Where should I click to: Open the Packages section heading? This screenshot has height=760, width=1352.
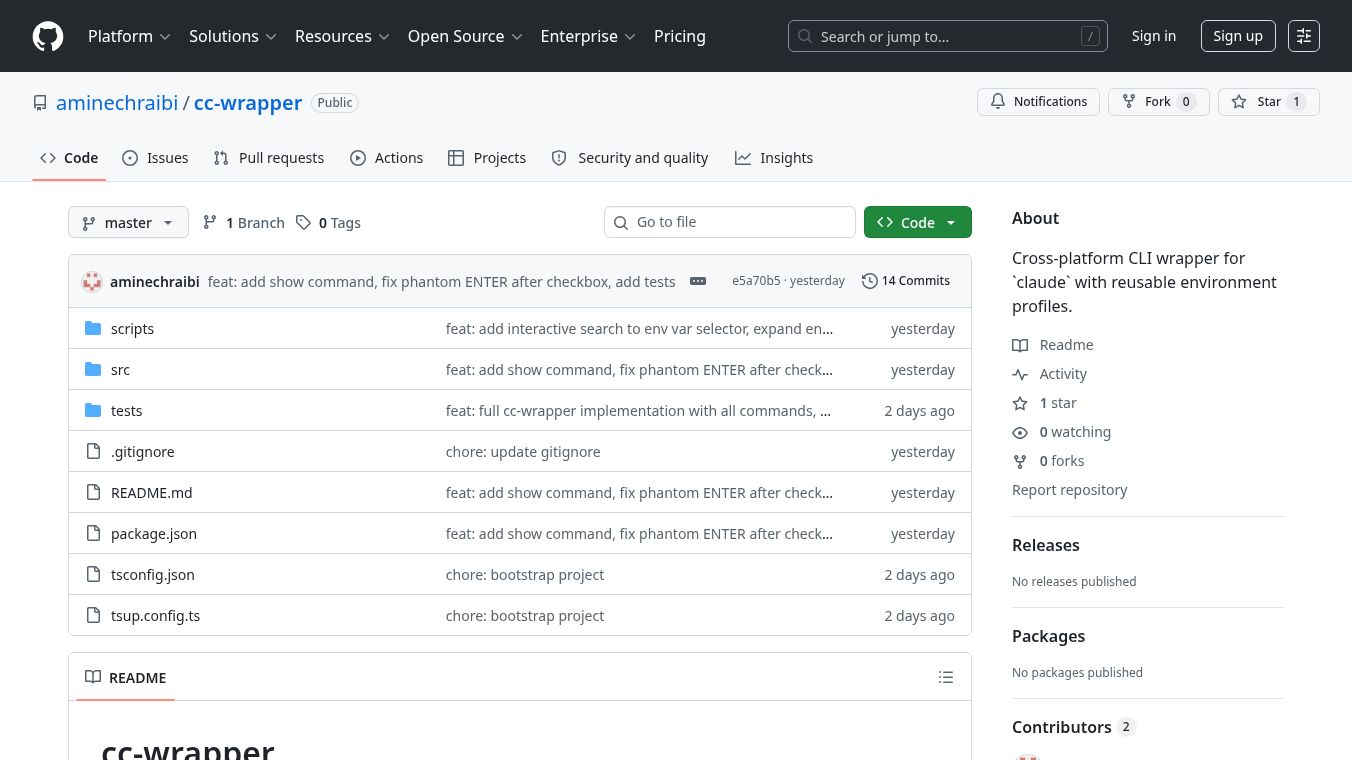(x=1048, y=636)
